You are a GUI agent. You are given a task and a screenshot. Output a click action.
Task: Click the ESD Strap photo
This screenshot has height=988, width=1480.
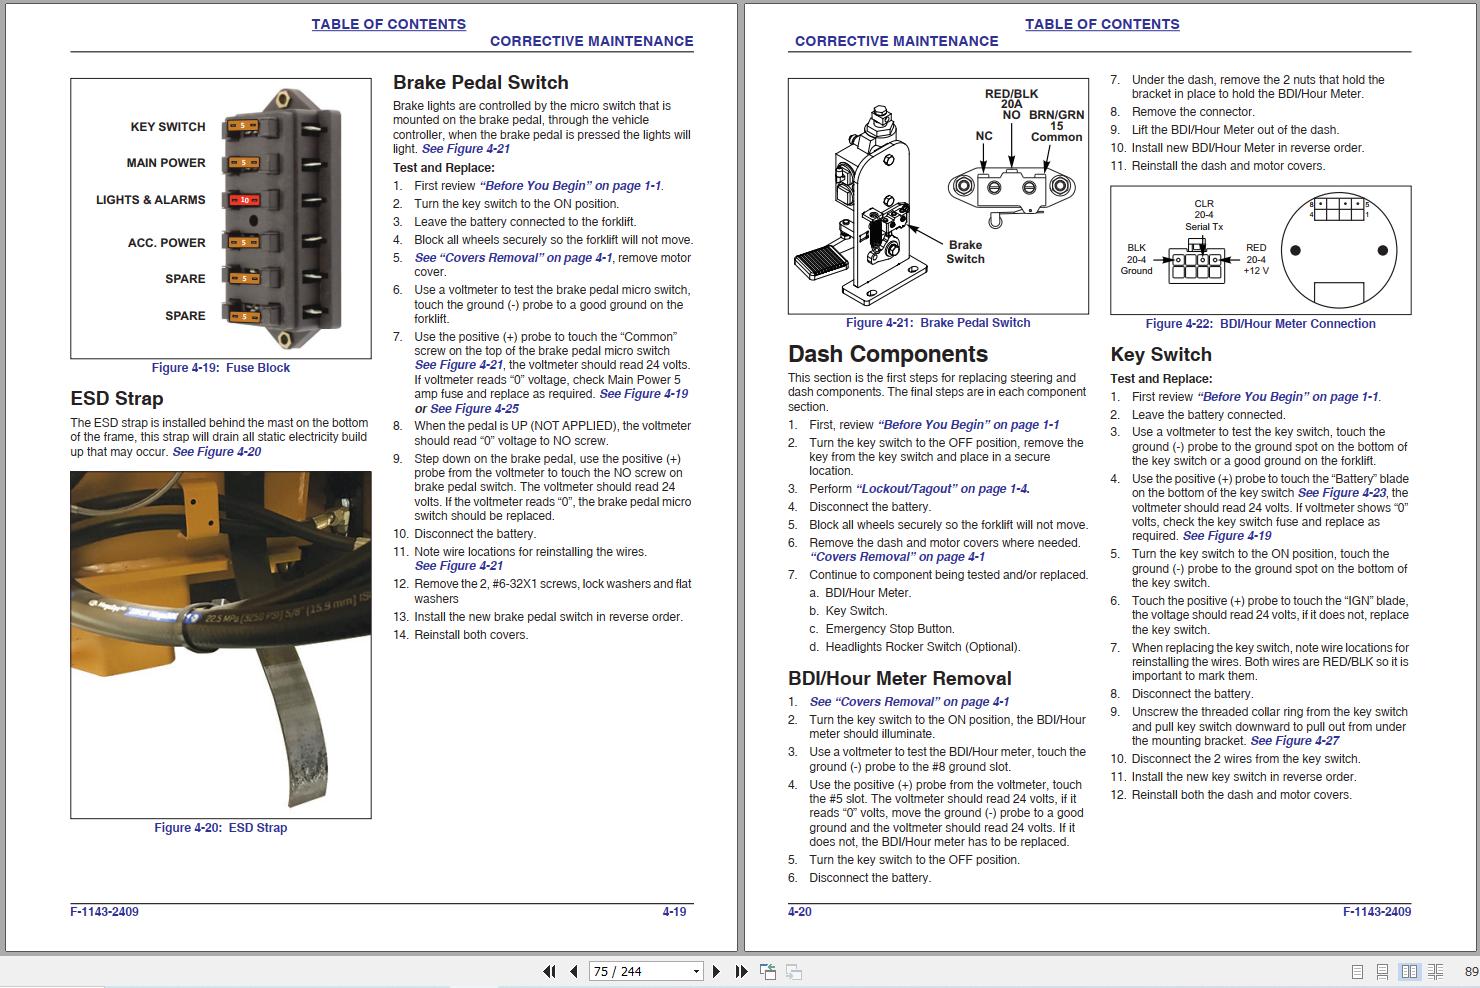221,645
